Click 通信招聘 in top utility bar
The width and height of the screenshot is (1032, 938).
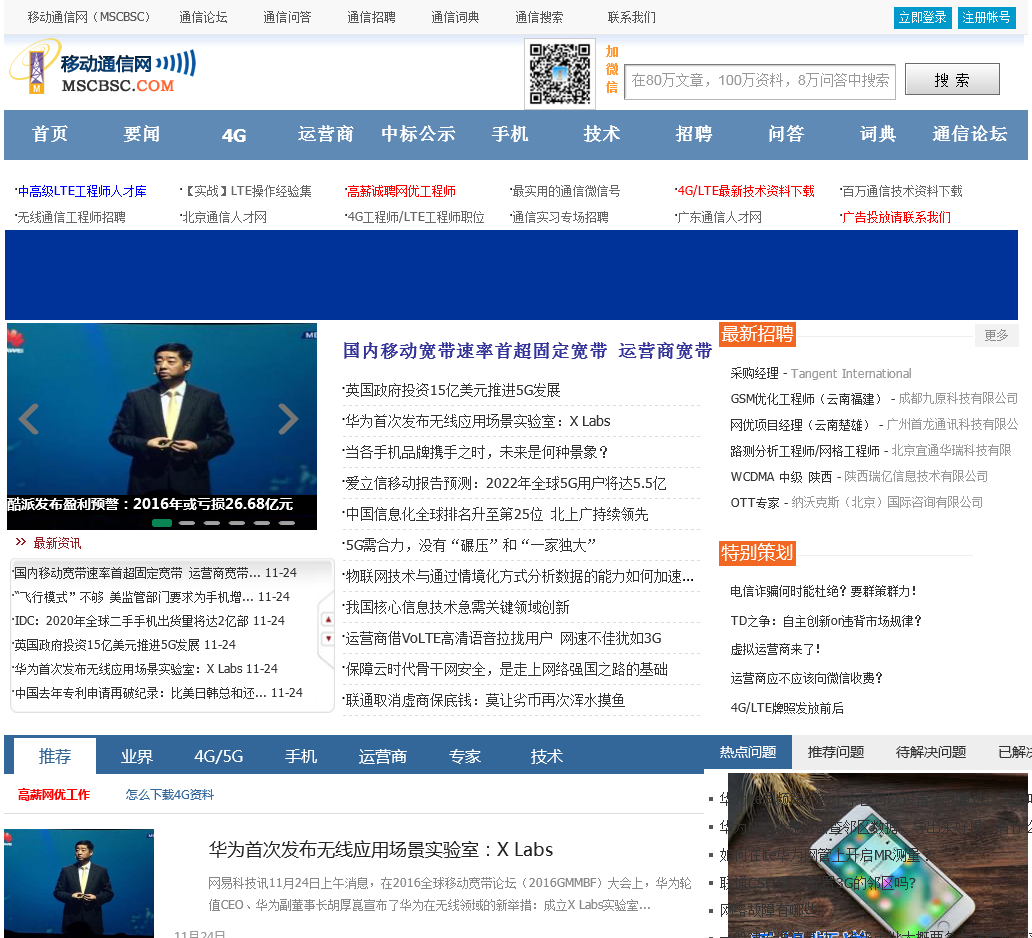pos(371,18)
